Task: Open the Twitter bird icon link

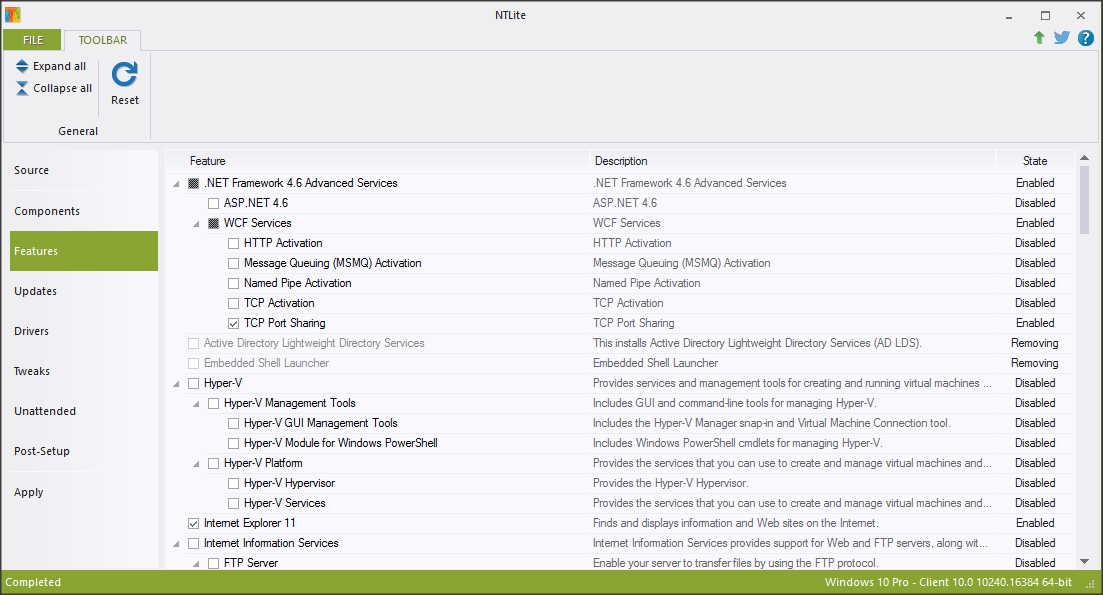Action: (1062, 38)
